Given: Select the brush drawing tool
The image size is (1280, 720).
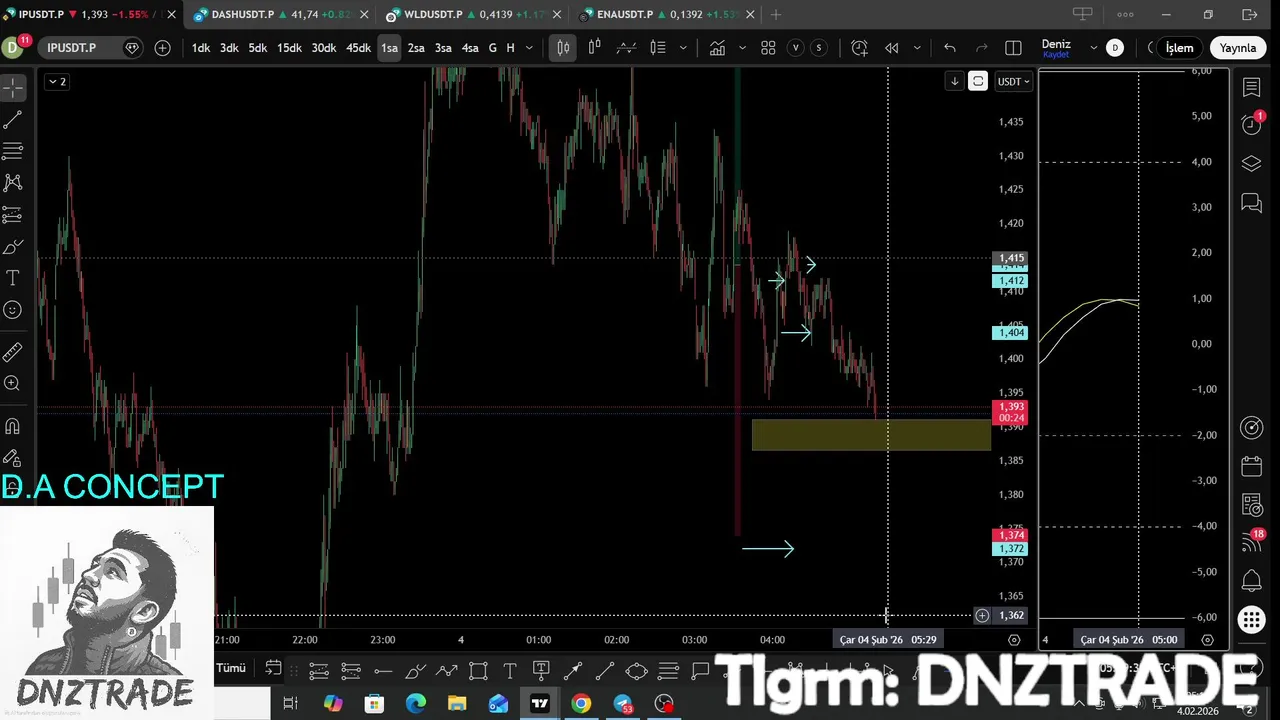Looking at the screenshot, I should 13,247.
